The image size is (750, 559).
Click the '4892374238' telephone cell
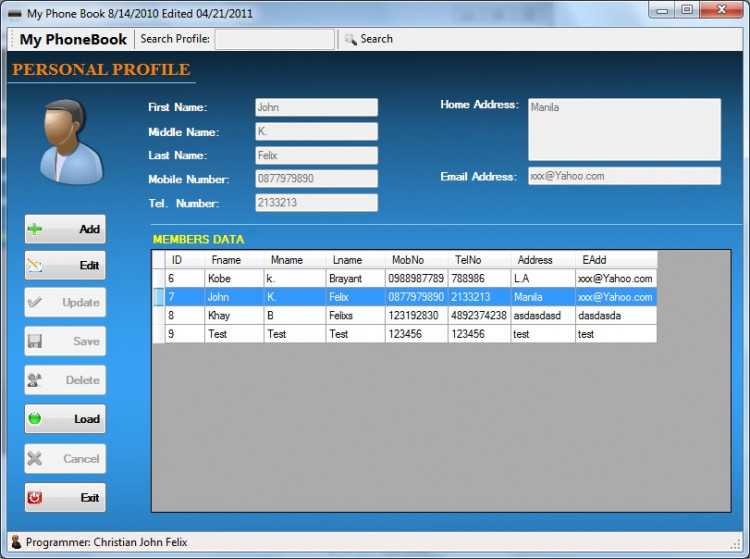point(479,316)
